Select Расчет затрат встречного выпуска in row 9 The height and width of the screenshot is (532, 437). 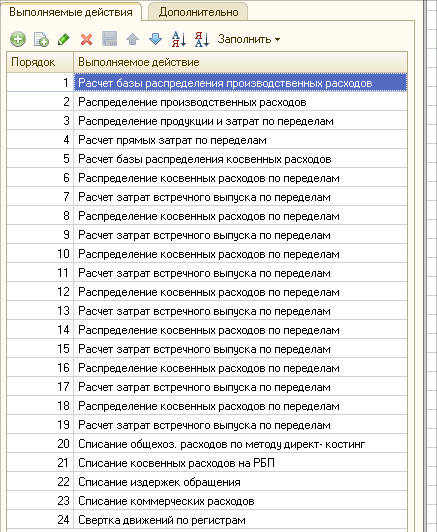tap(241, 235)
